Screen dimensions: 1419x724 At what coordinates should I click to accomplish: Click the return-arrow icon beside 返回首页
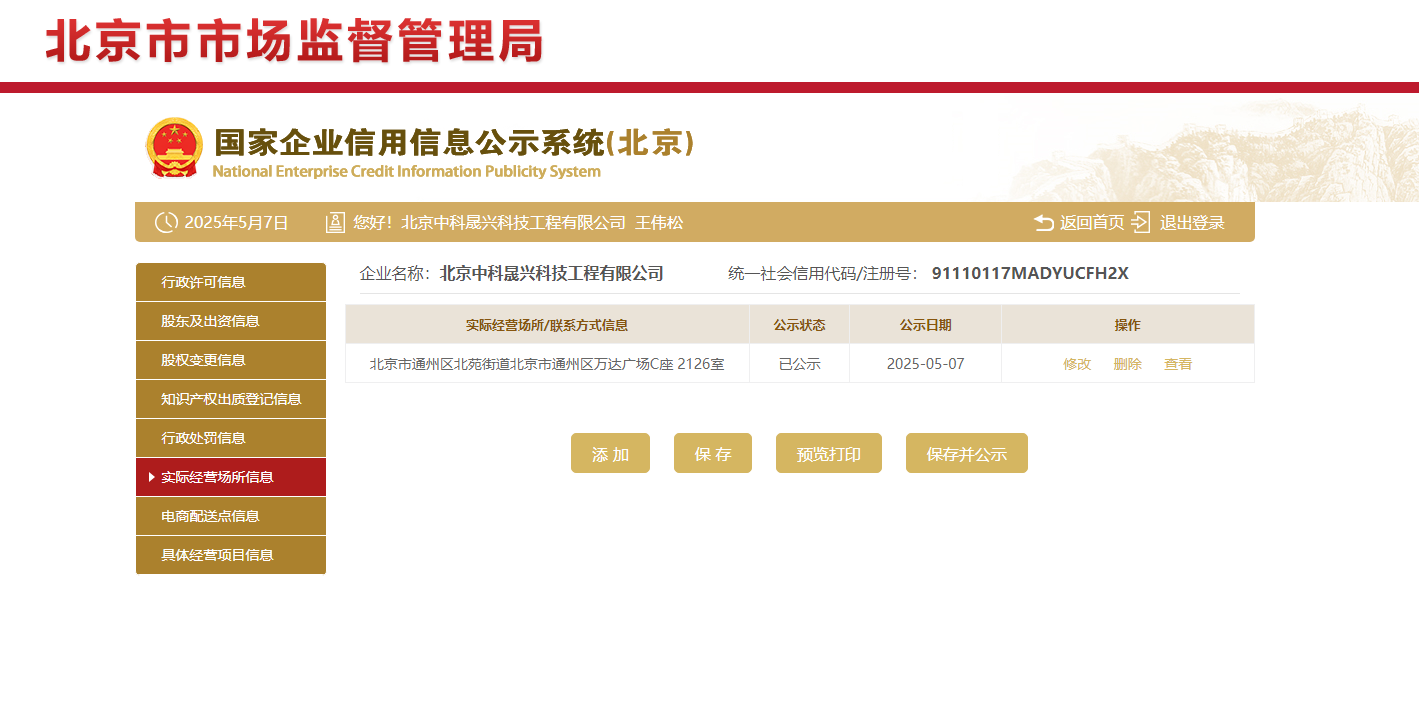coord(1044,222)
